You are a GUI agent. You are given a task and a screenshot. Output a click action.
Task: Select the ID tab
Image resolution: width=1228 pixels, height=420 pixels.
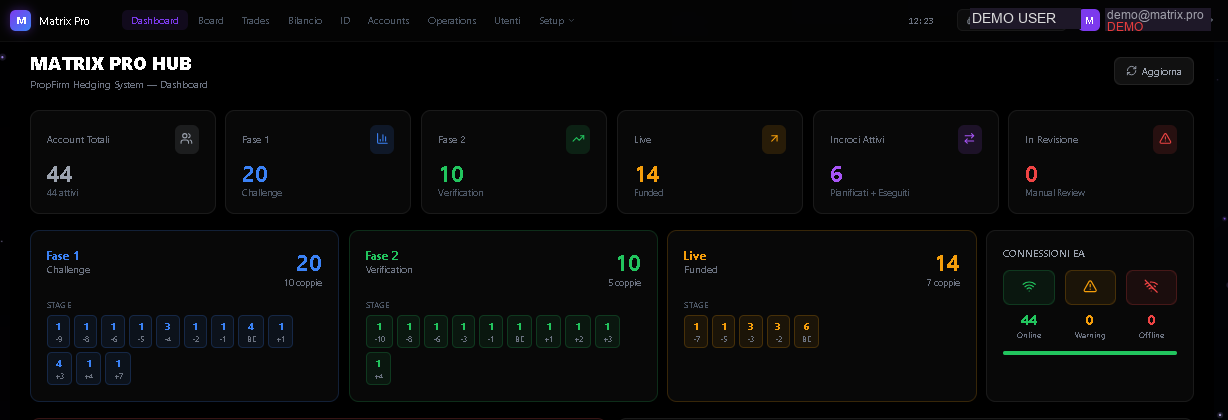pyautogui.click(x=345, y=20)
